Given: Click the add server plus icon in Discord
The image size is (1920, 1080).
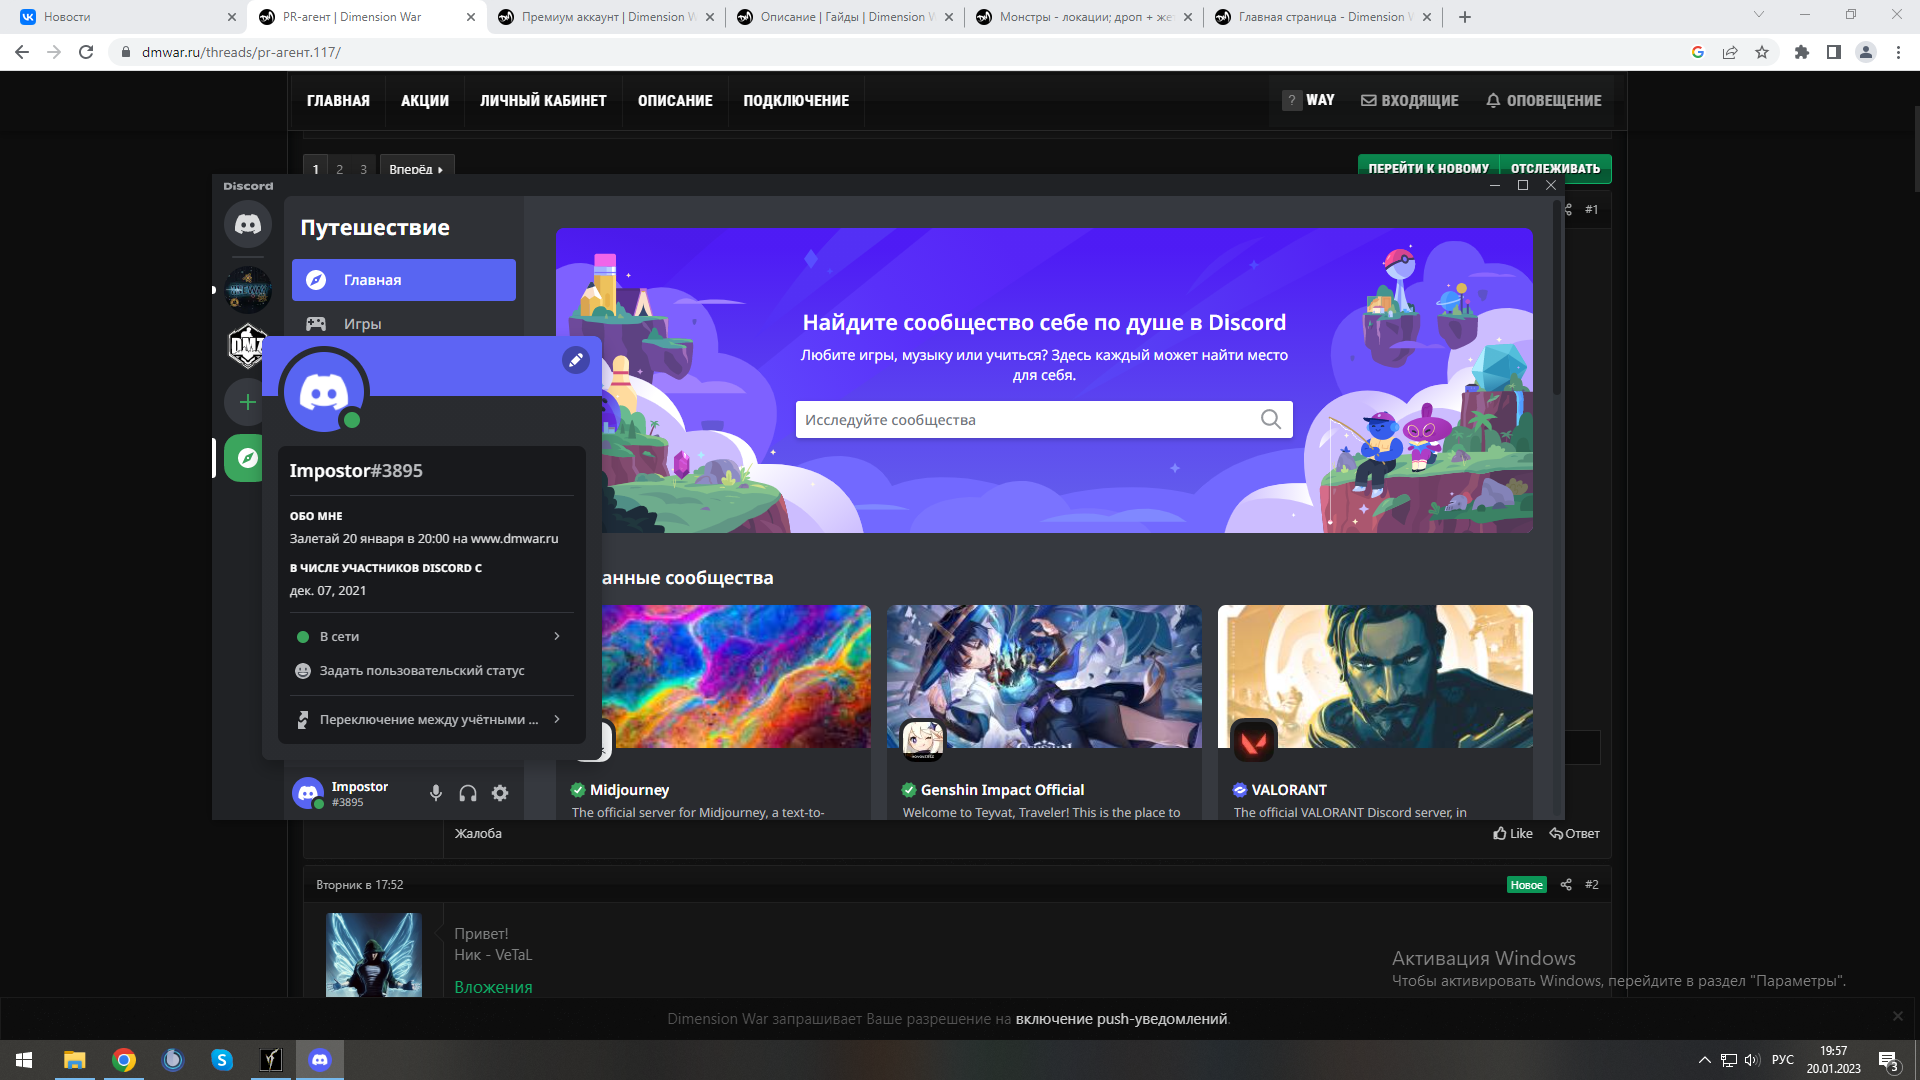Looking at the screenshot, I should pos(248,402).
